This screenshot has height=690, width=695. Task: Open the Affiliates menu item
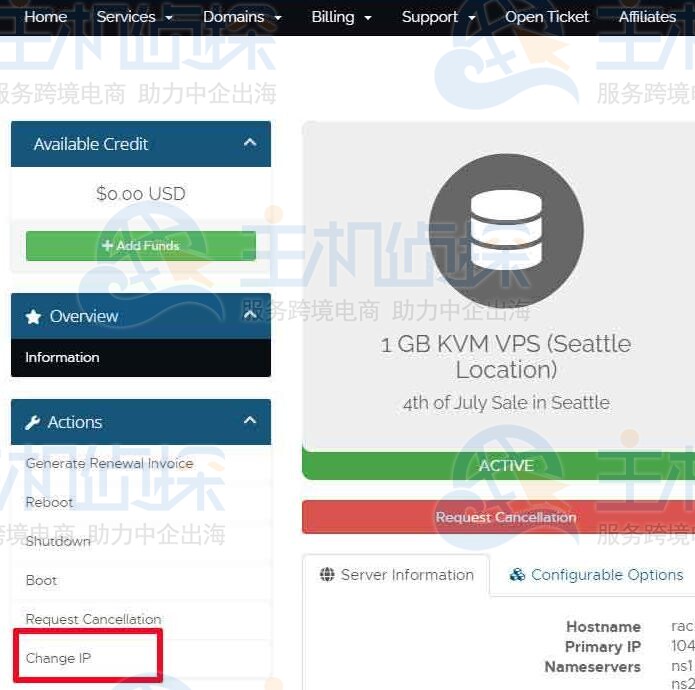(647, 17)
